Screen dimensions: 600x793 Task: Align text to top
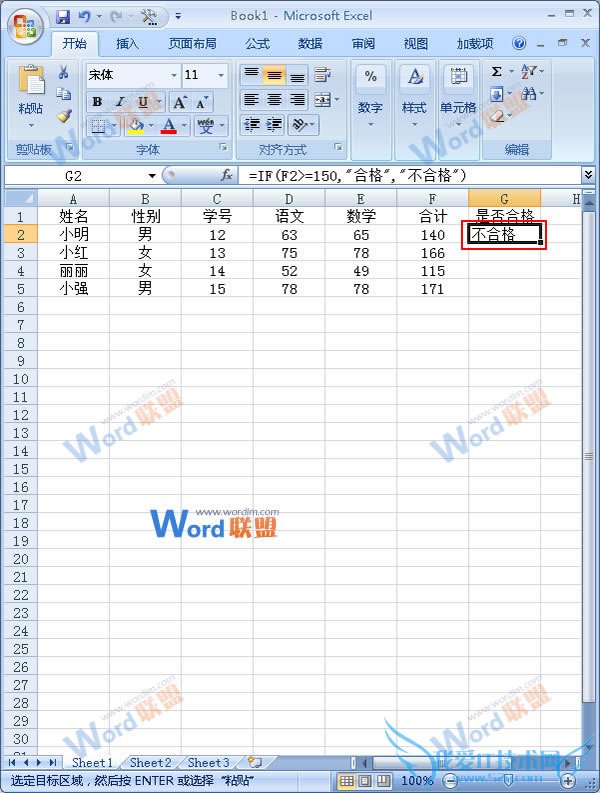pos(251,75)
